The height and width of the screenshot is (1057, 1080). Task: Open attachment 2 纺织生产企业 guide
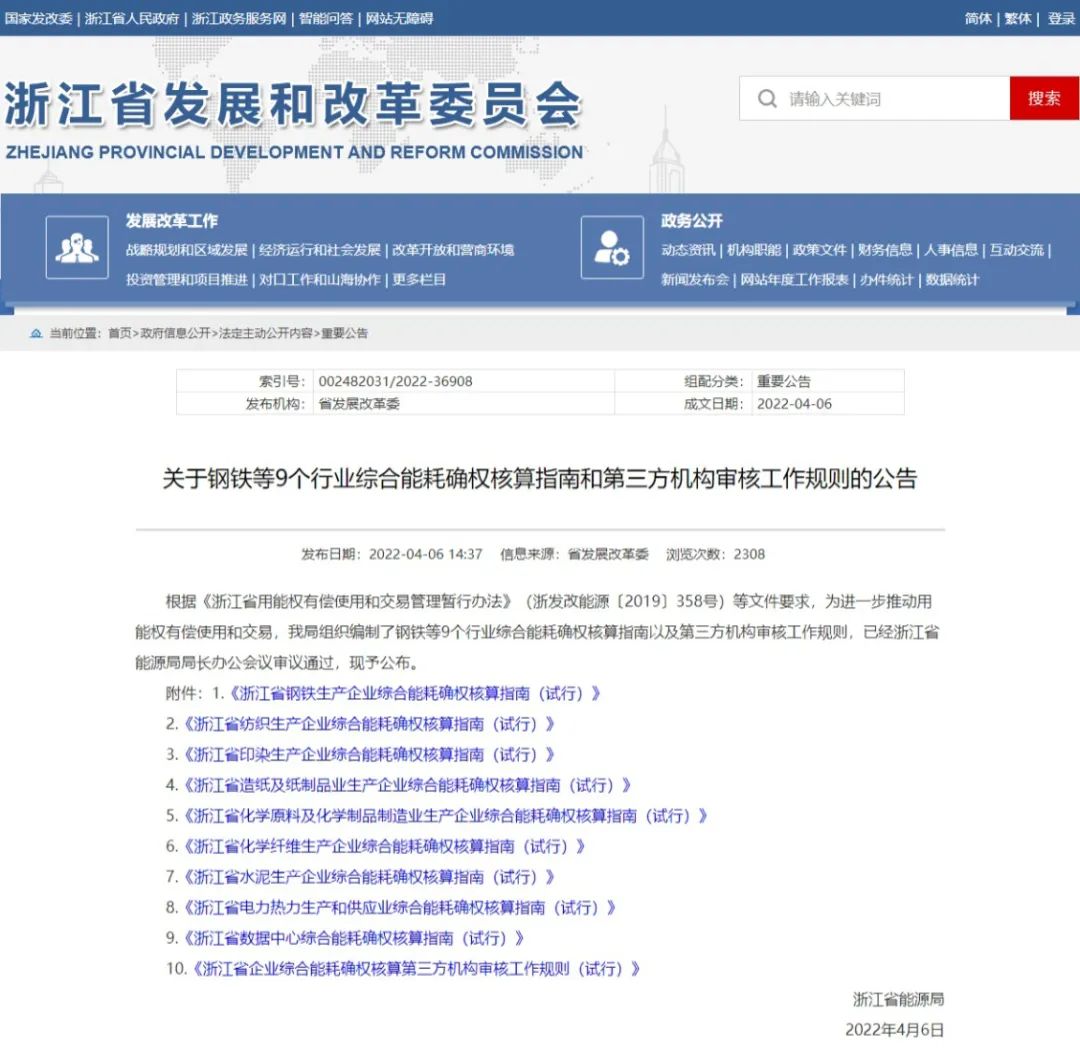[369, 724]
